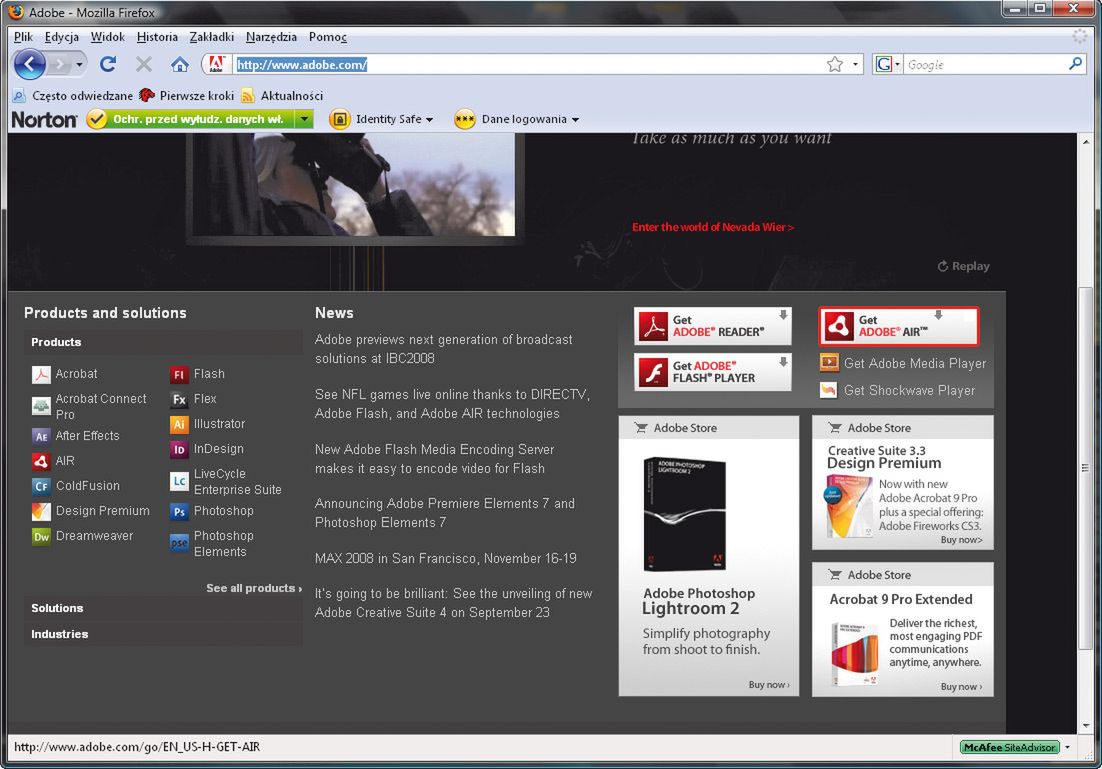Click the Identity Safe lock icon
The image size is (1102, 769).
tap(339, 119)
